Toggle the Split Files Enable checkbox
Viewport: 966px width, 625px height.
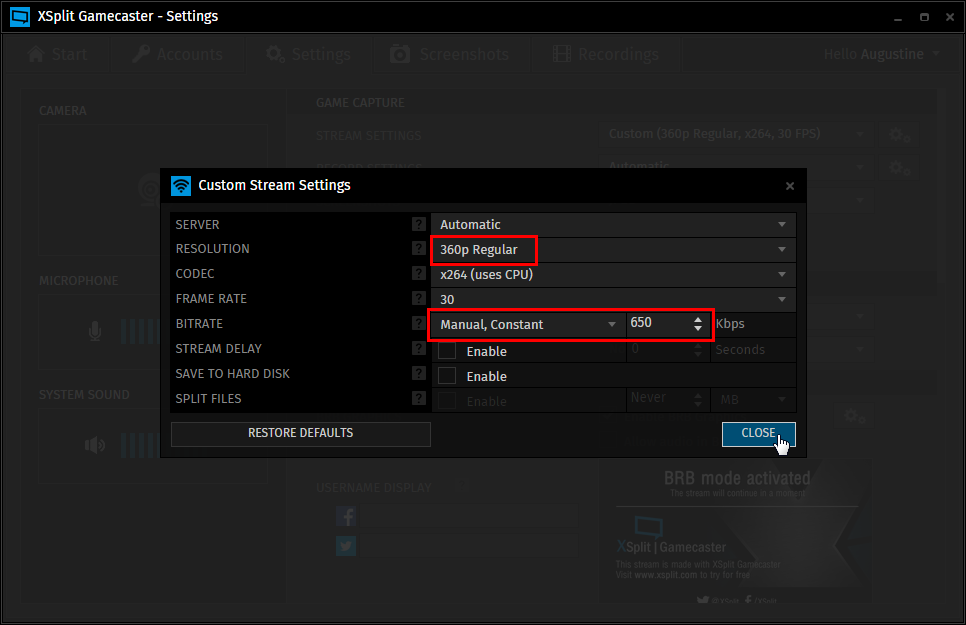click(x=447, y=401)
